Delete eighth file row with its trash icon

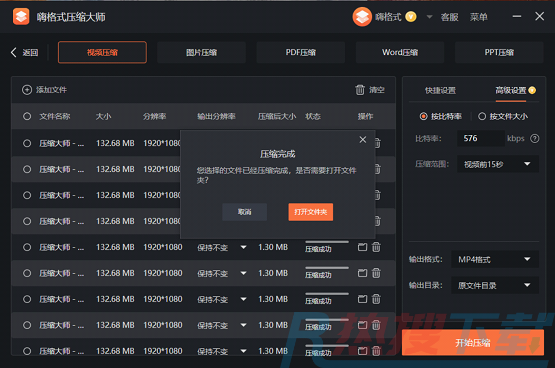[x=376, y=325]
